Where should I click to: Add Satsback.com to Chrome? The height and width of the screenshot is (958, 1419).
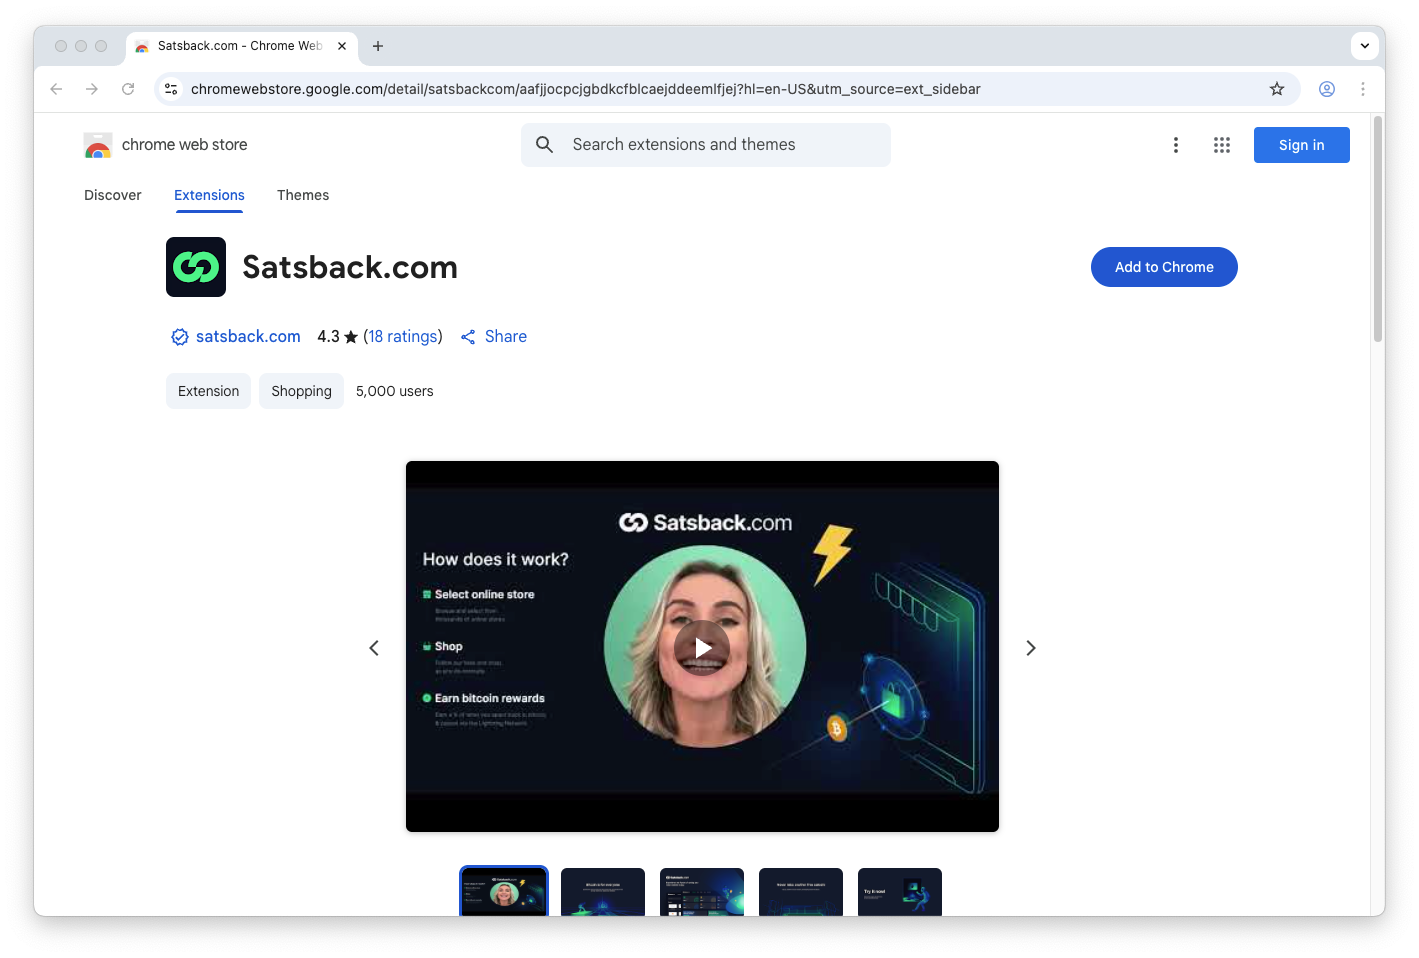tap(1164, 267)
